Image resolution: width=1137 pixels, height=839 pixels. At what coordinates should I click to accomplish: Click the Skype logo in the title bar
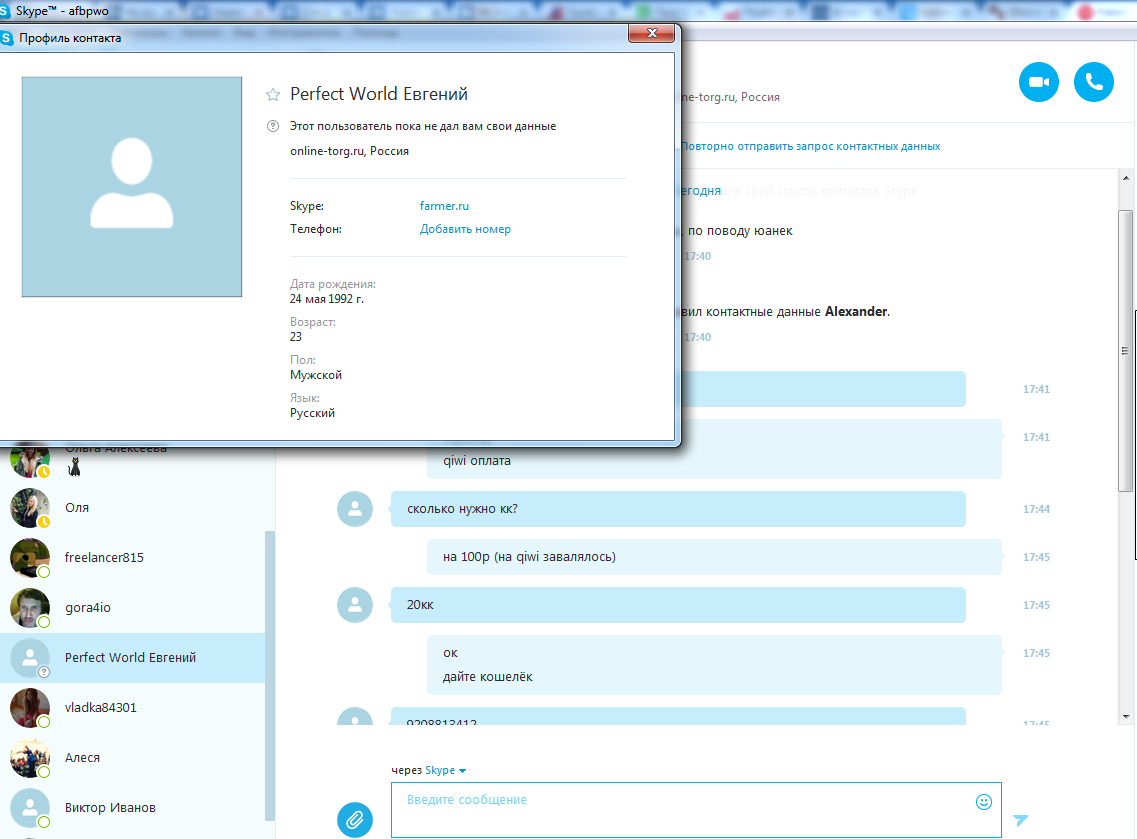point(5,11)
